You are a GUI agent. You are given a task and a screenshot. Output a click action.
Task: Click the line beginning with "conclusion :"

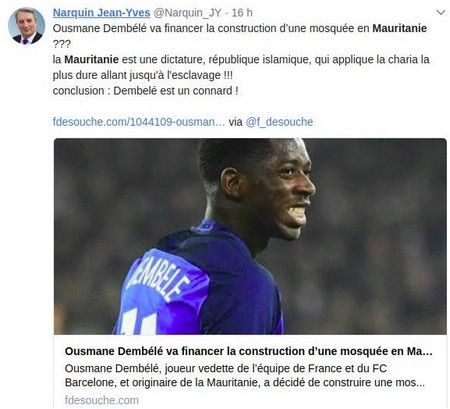point(145,91)
